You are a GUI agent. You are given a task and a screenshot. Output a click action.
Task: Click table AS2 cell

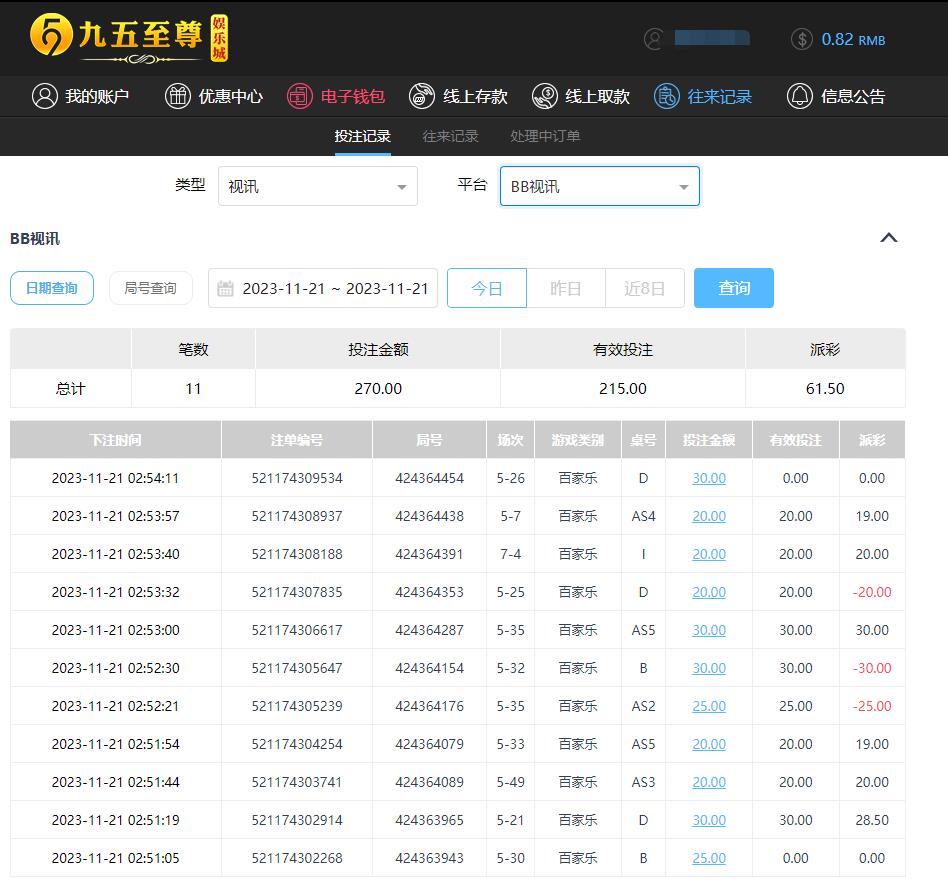pyautogui.click(x=643, y=706)
